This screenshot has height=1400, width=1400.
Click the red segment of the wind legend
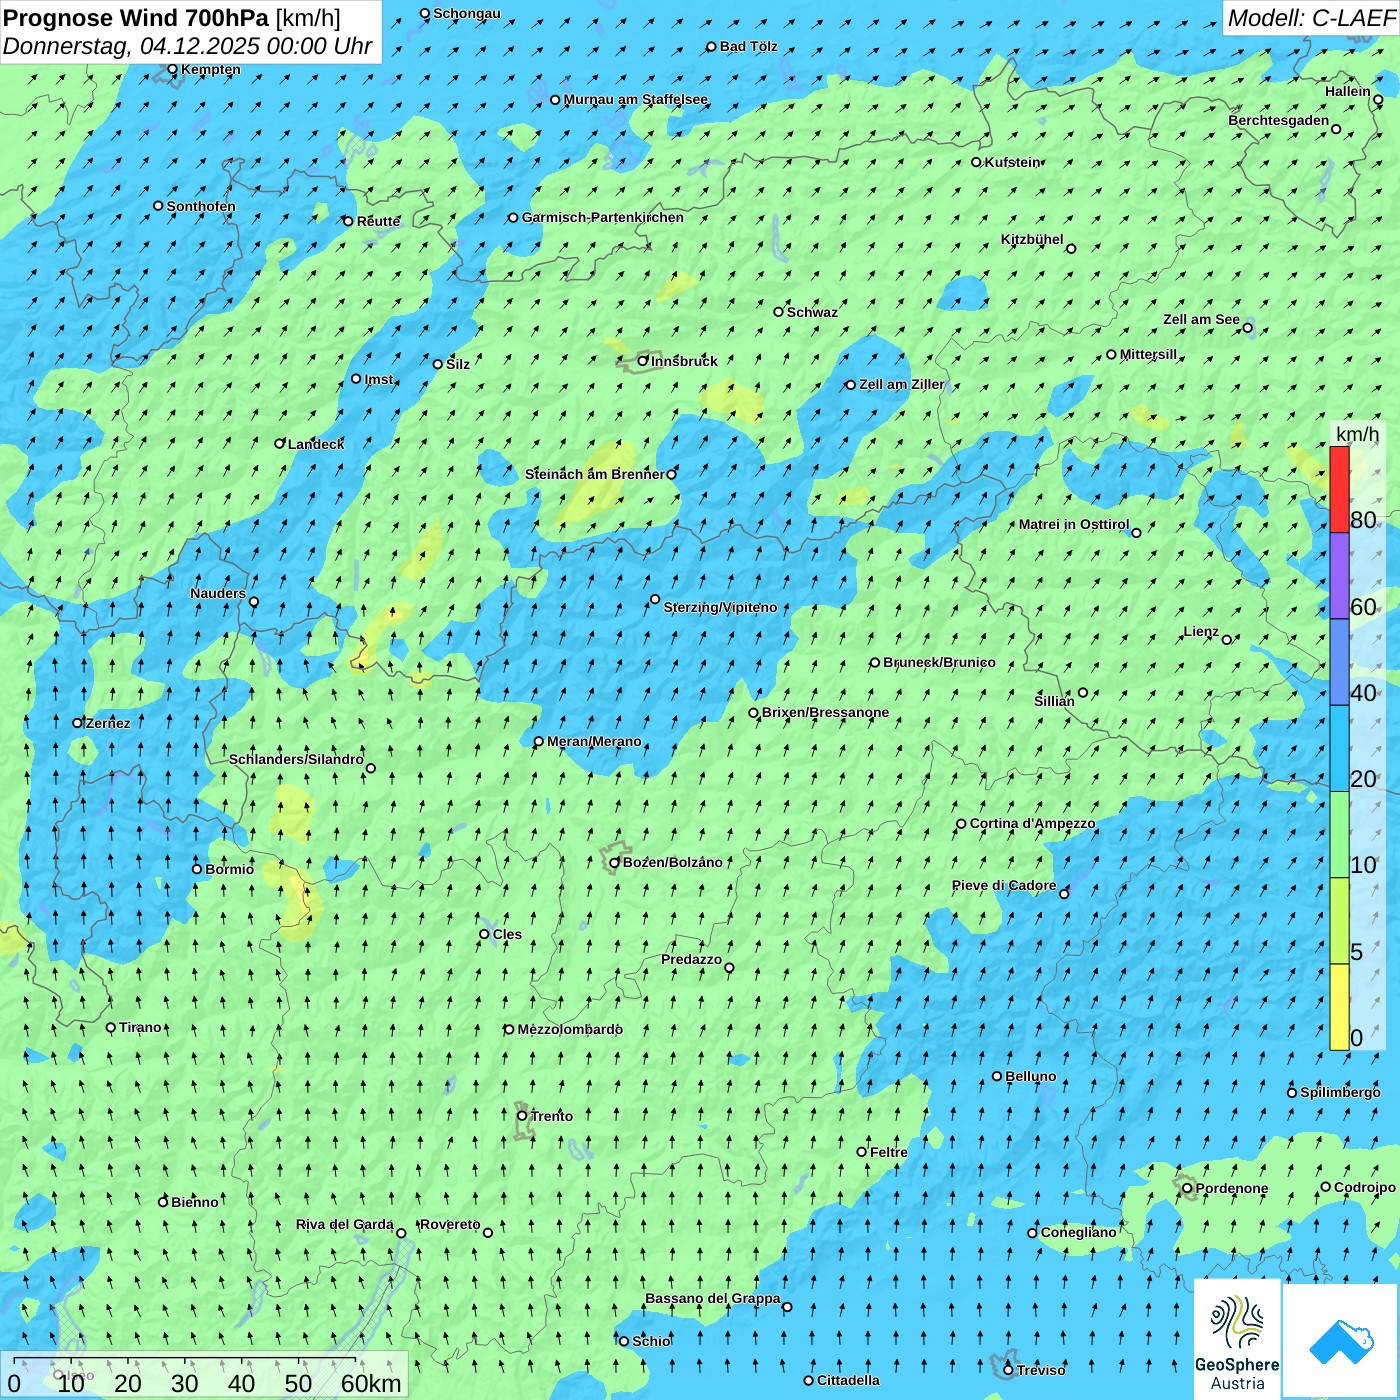pos(1339,490)
